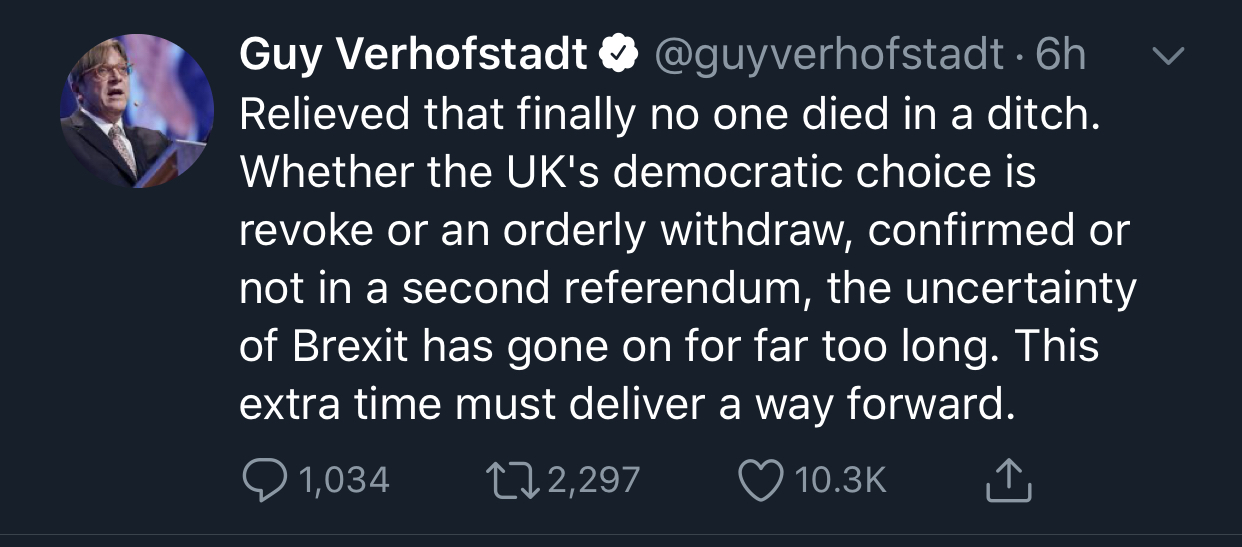Click the 6h timestamp
Image resolution: width=1242 pixels, height=547 pixels.
pyautogui.click(x=1060, y=55)
